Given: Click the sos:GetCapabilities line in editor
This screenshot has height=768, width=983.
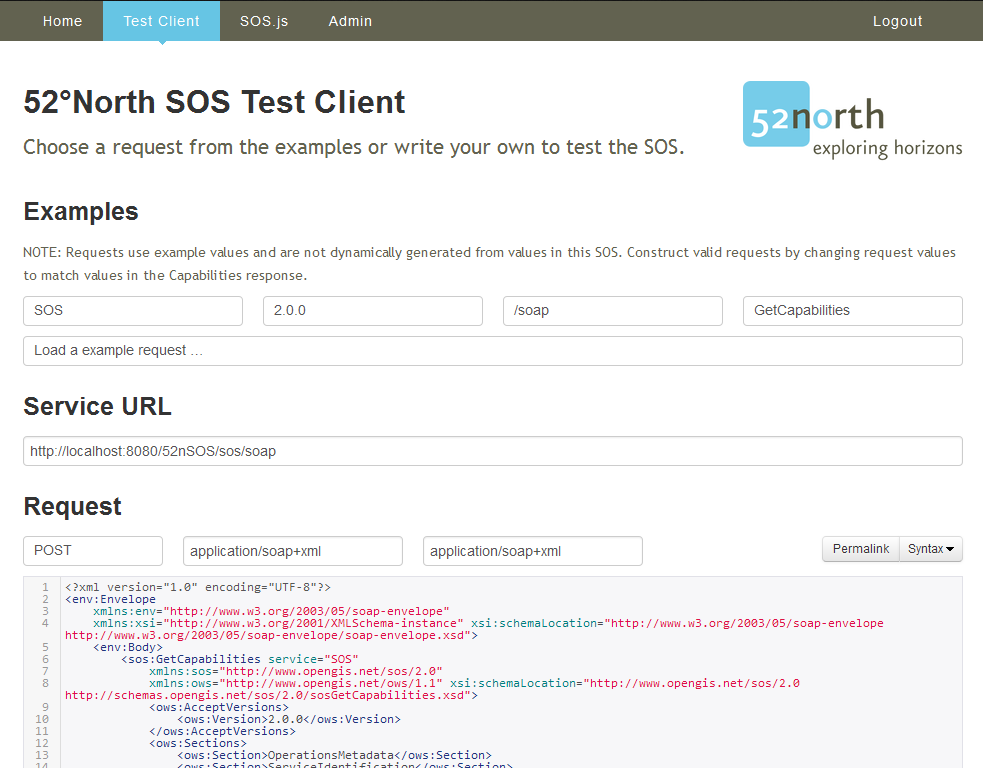Looking at the screenshot, I should 239,660.
